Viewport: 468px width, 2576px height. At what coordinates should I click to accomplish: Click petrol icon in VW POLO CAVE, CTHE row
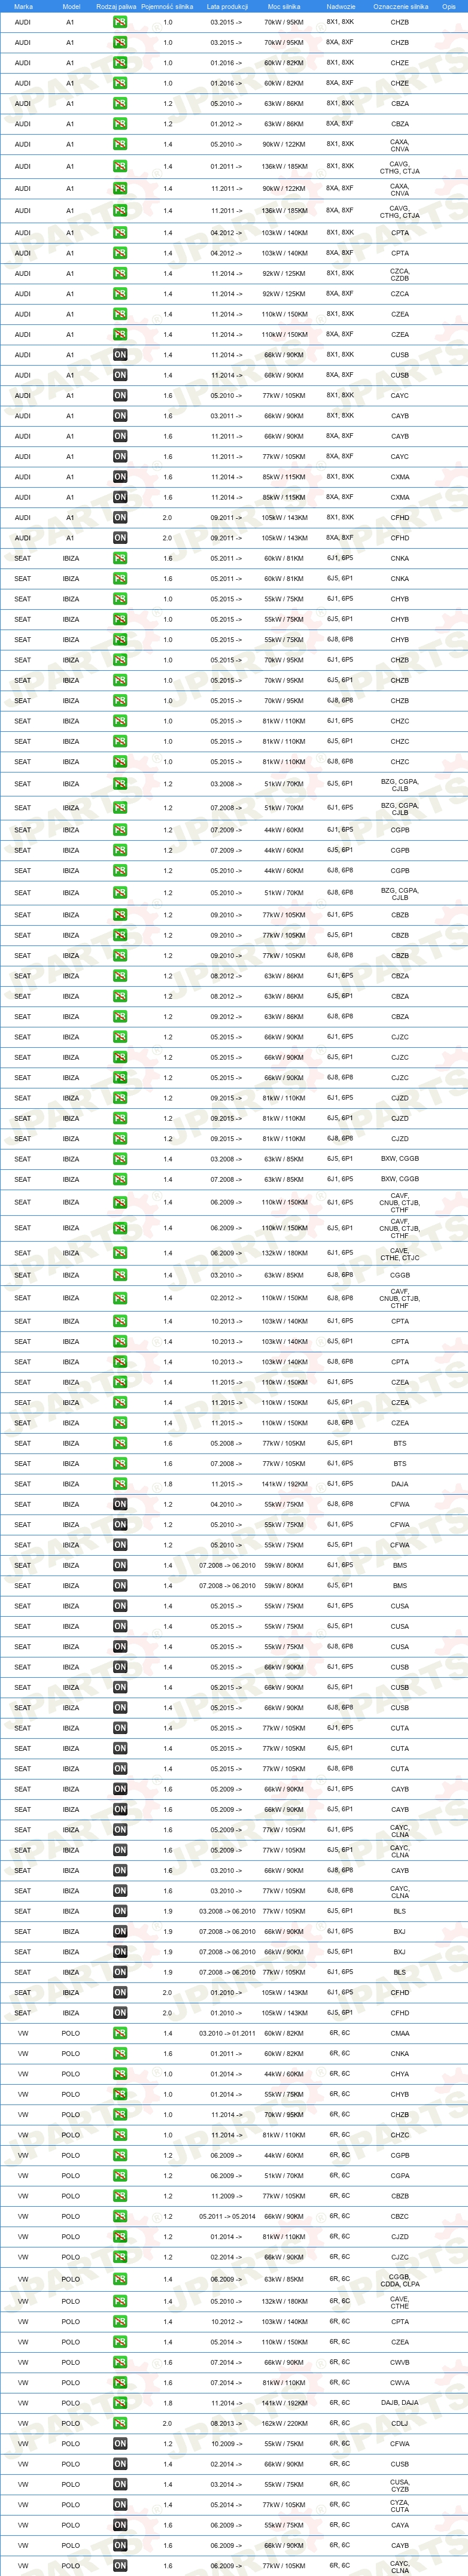120,2301
